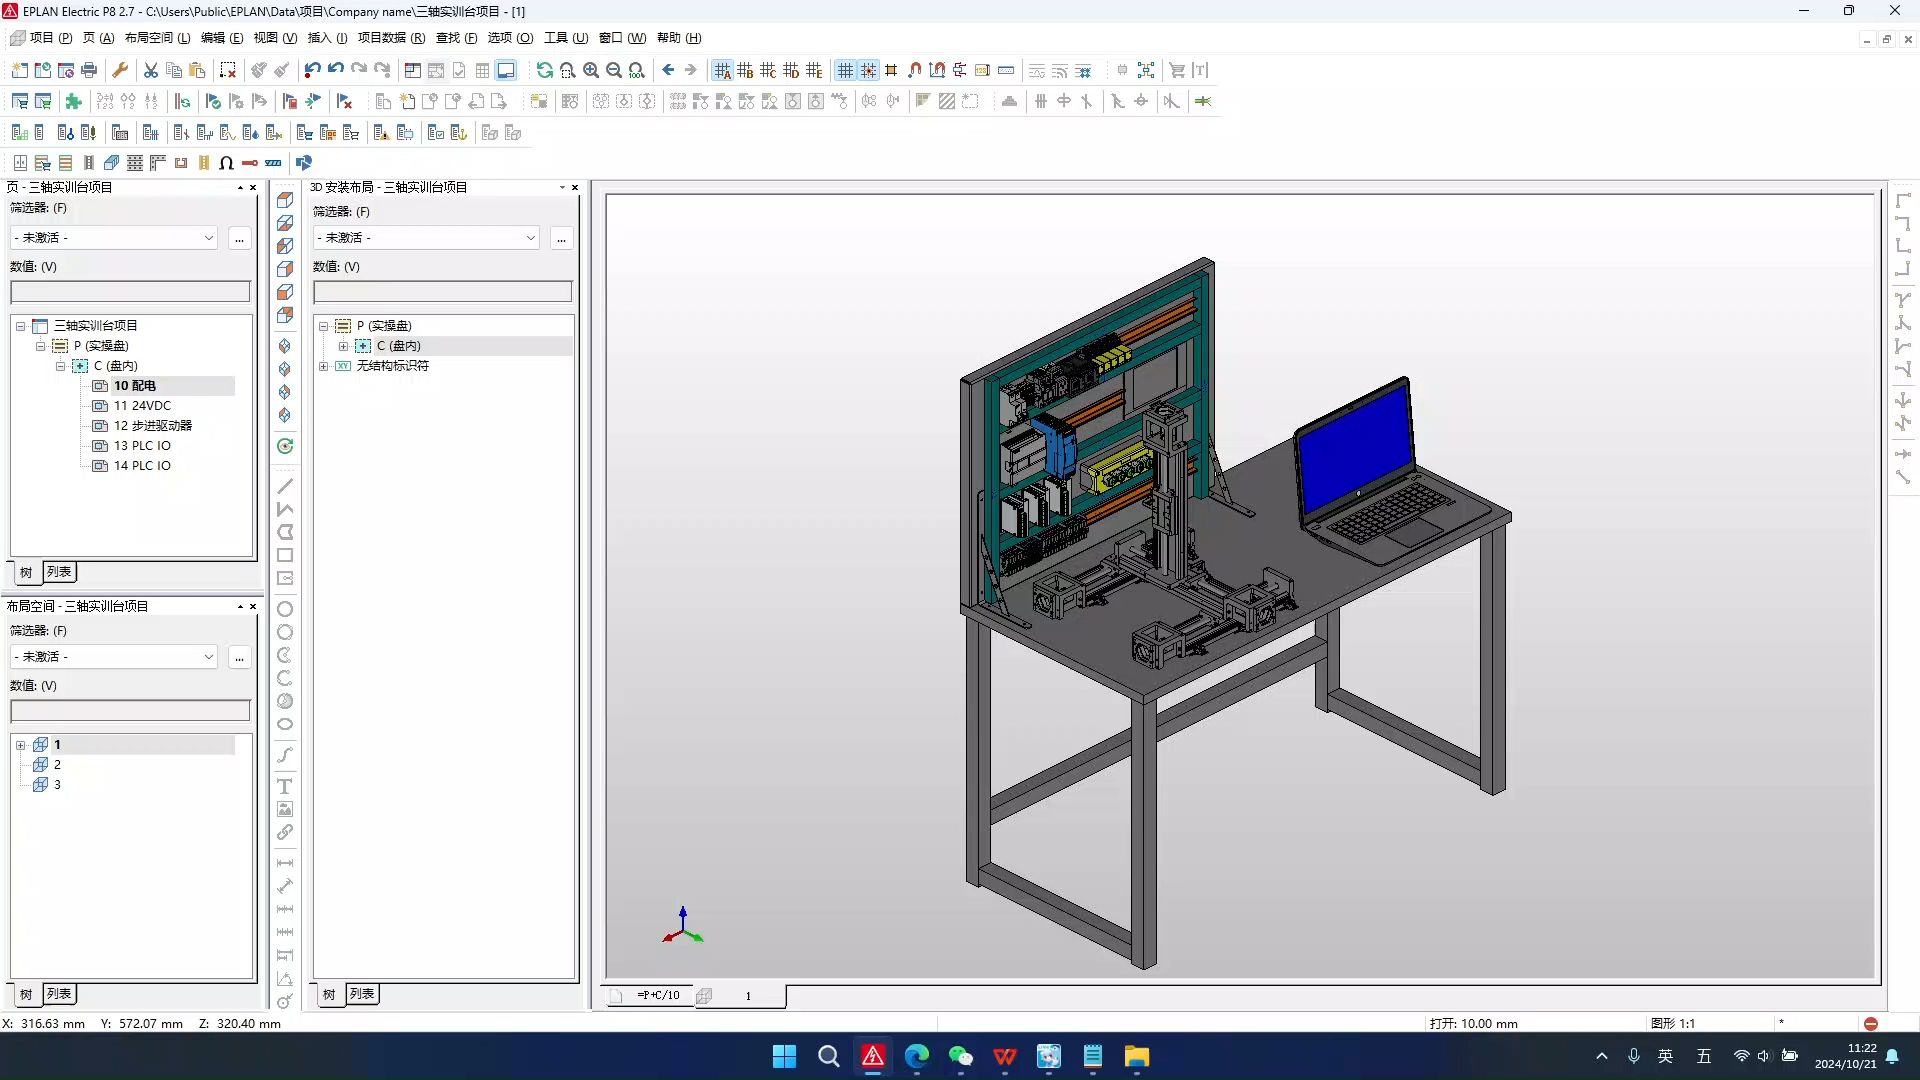Expand layout space item 1
Image resolution: width=1920 pixels, height=1080 pixels.
click(20, 745)
